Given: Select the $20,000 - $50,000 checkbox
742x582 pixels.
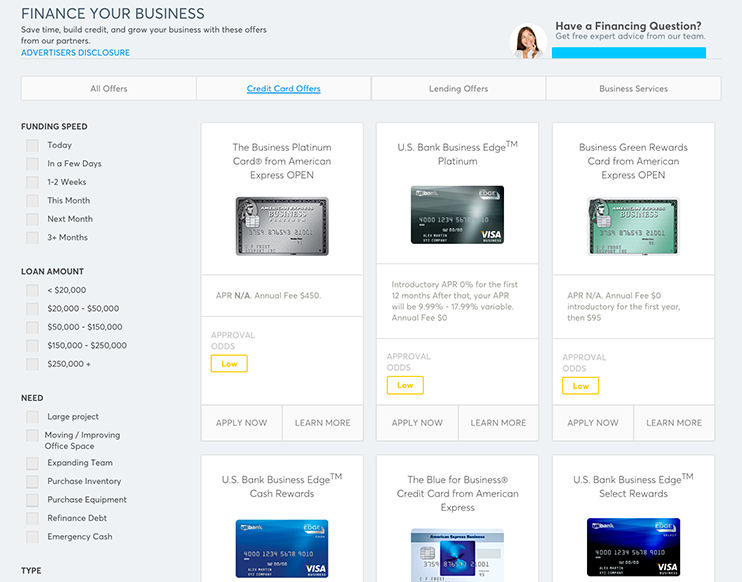Looking at the screenshot, I should [32, 309].
